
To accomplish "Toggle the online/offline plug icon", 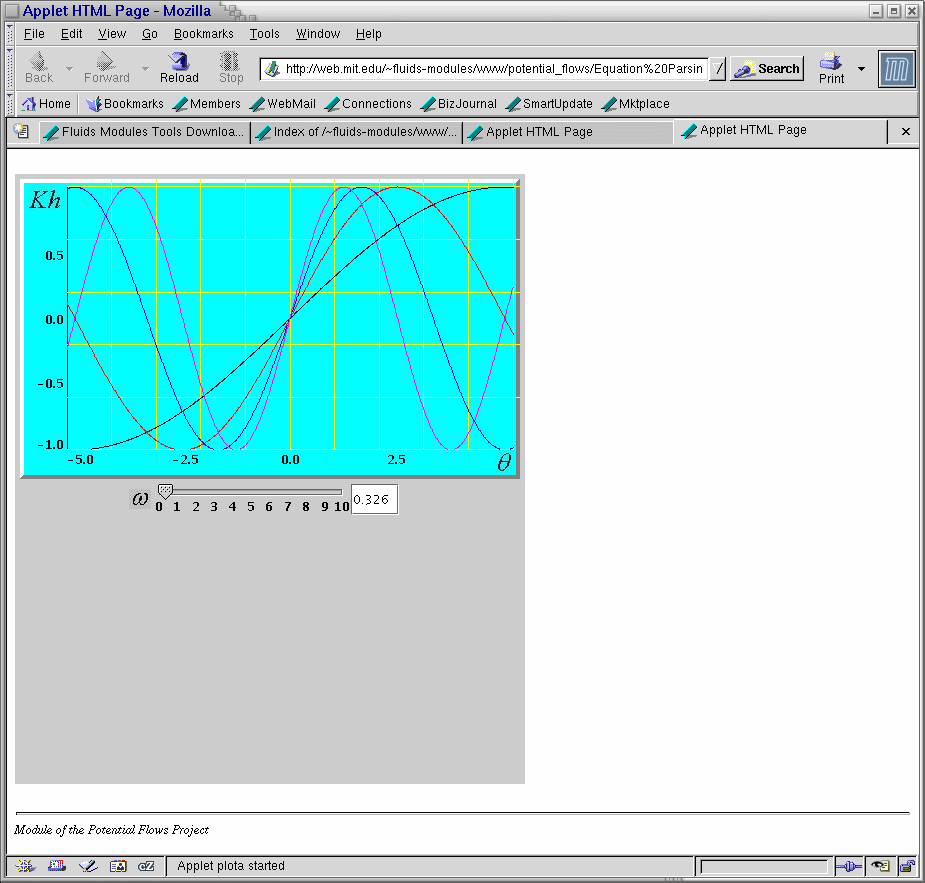I will (848, 866).
